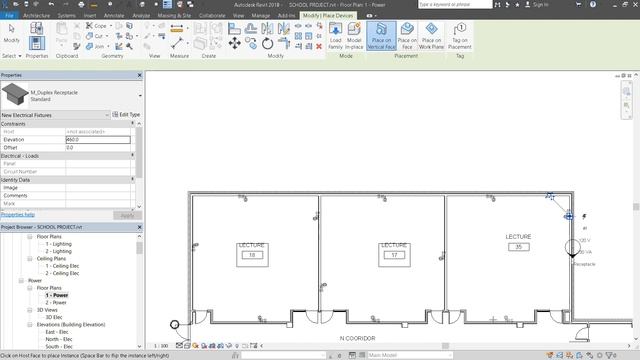Select the Mirror Draw Axis tool

click(283, 29)
